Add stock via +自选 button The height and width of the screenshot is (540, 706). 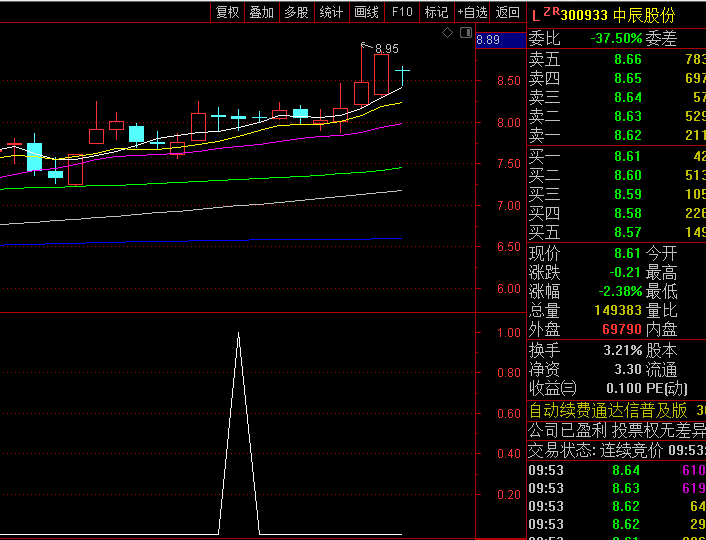point(472,12)
